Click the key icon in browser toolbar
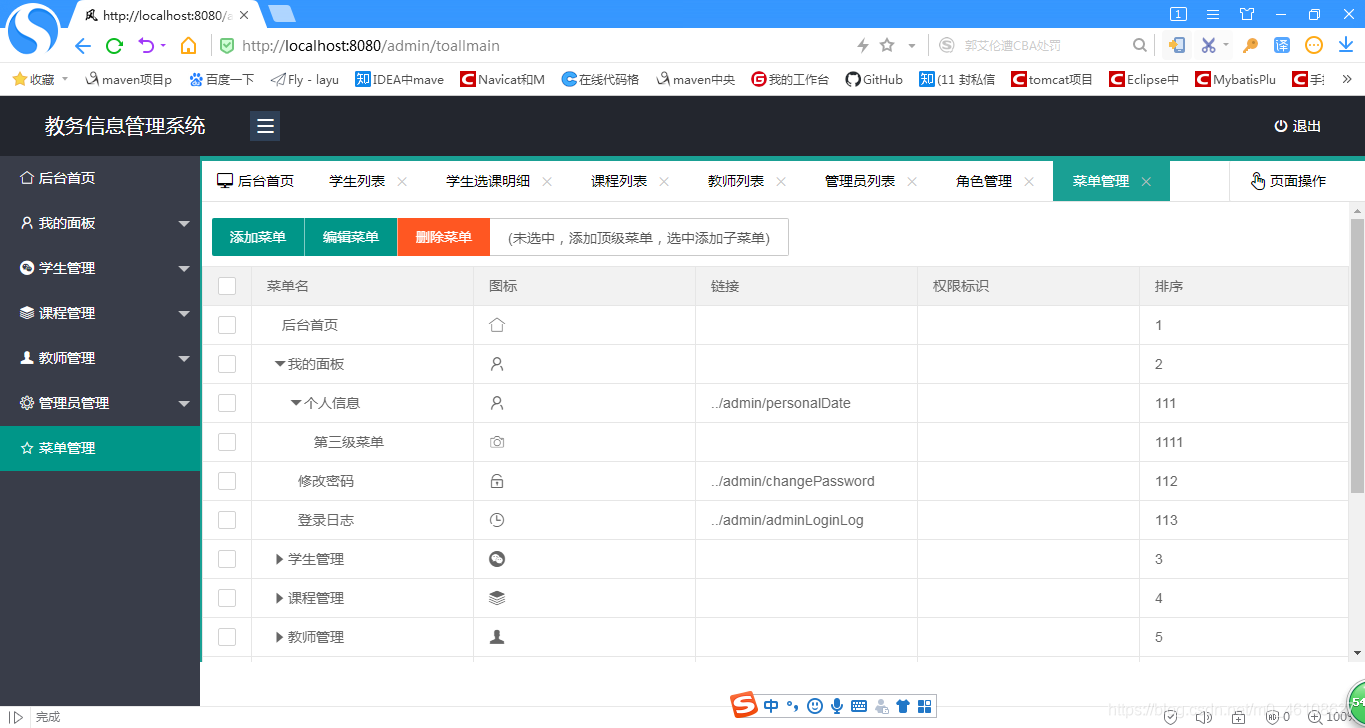1365x728 pixels. point(1250,46)
